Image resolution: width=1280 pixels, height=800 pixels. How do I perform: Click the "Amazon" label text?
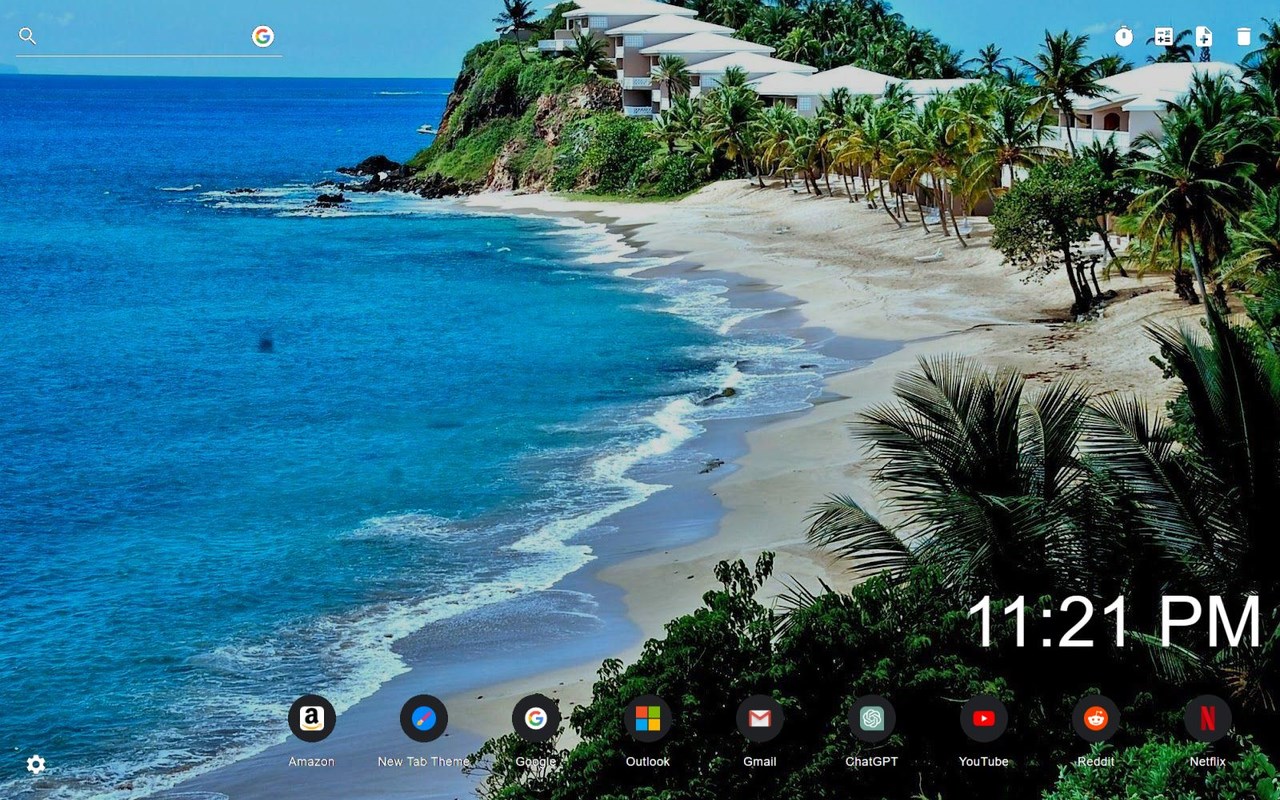pyautogui.click(x=312, y=762)
